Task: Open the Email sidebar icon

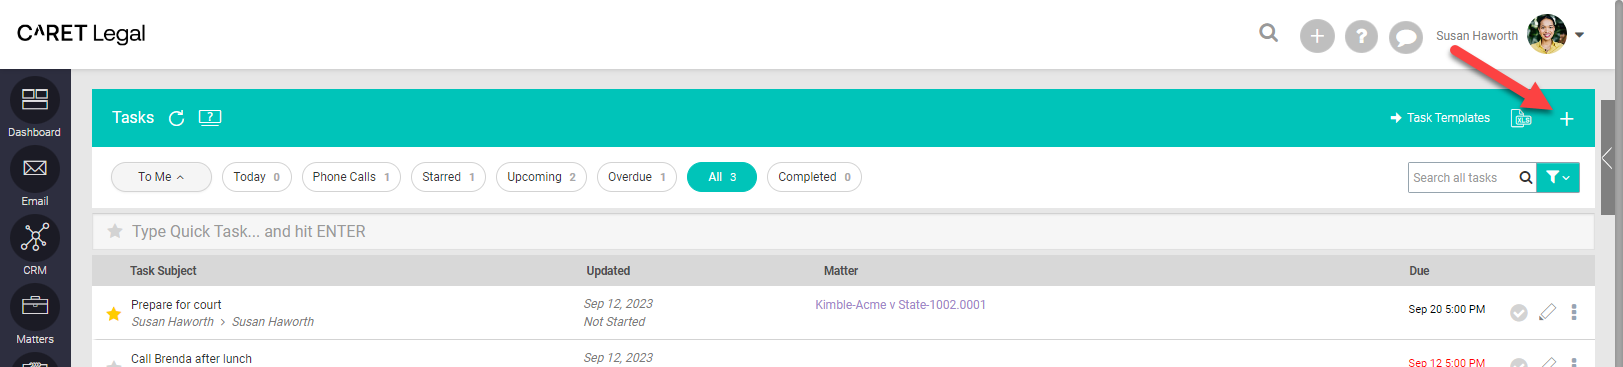Action: pyautogui.click(x=35, y=169)
